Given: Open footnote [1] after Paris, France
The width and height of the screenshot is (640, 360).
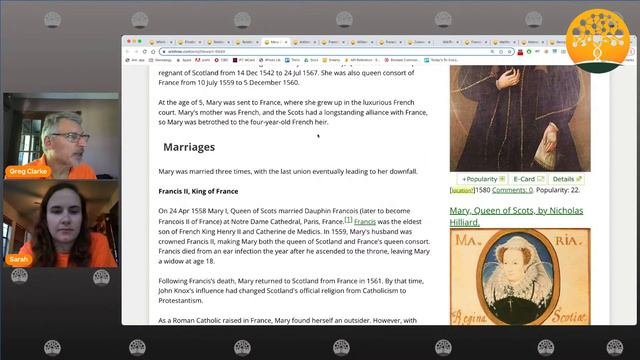Looking at the screenshot, I should click(x=348, y=220).
